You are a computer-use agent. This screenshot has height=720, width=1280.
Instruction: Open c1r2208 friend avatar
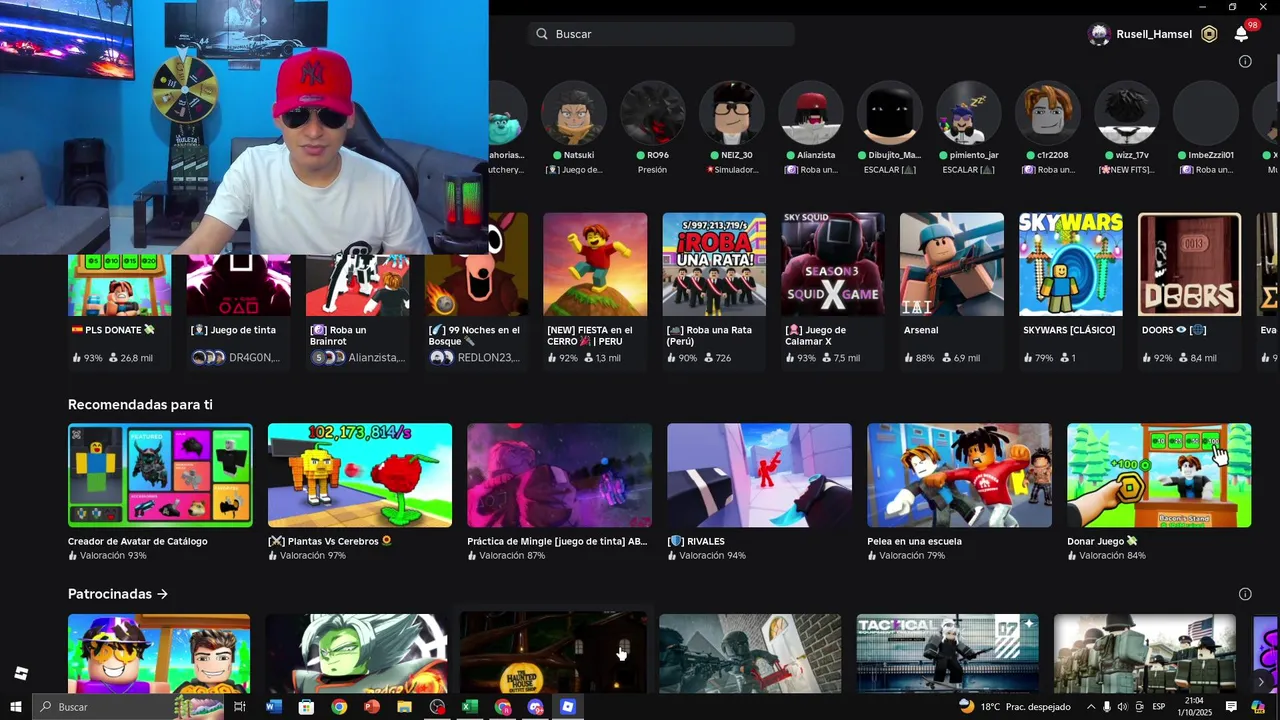click(x=1047, y=113)
